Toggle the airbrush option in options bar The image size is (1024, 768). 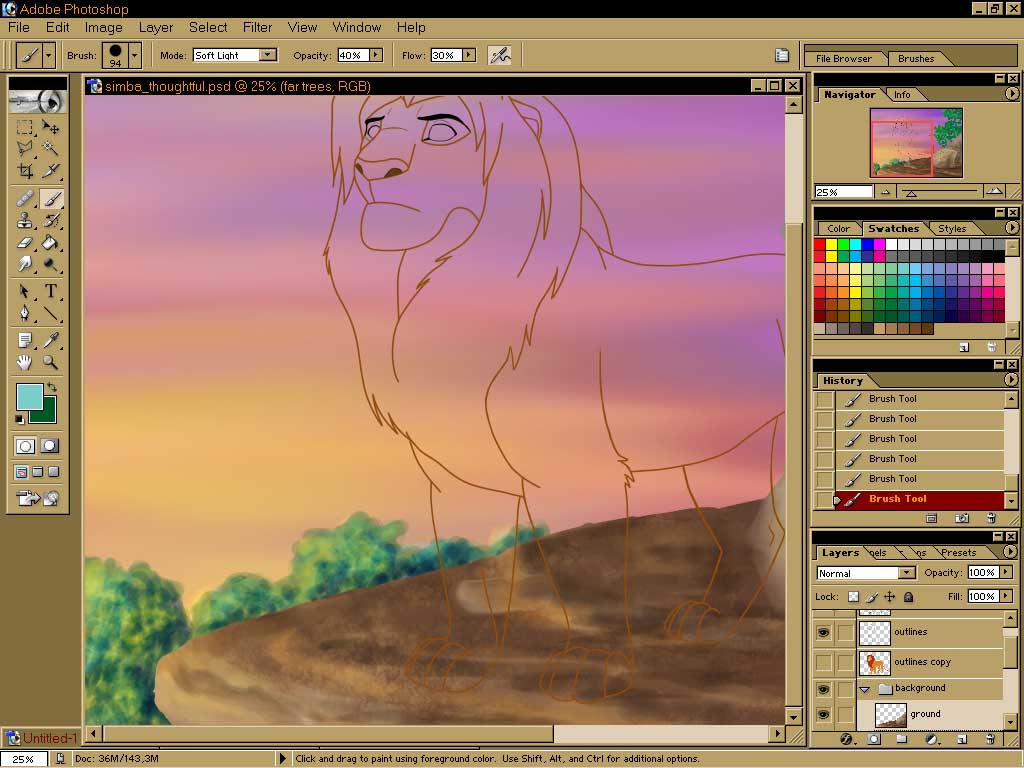tap(499, 55)
